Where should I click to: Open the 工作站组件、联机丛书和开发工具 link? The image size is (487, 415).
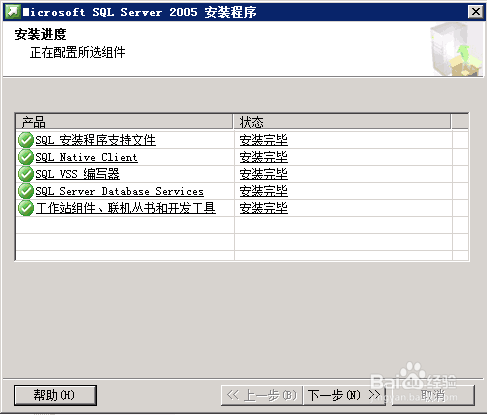coord(126,208)
